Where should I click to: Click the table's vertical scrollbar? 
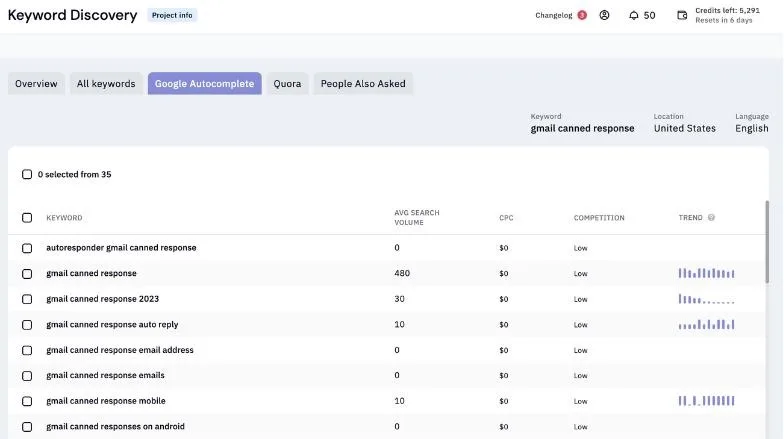point(767,242)
